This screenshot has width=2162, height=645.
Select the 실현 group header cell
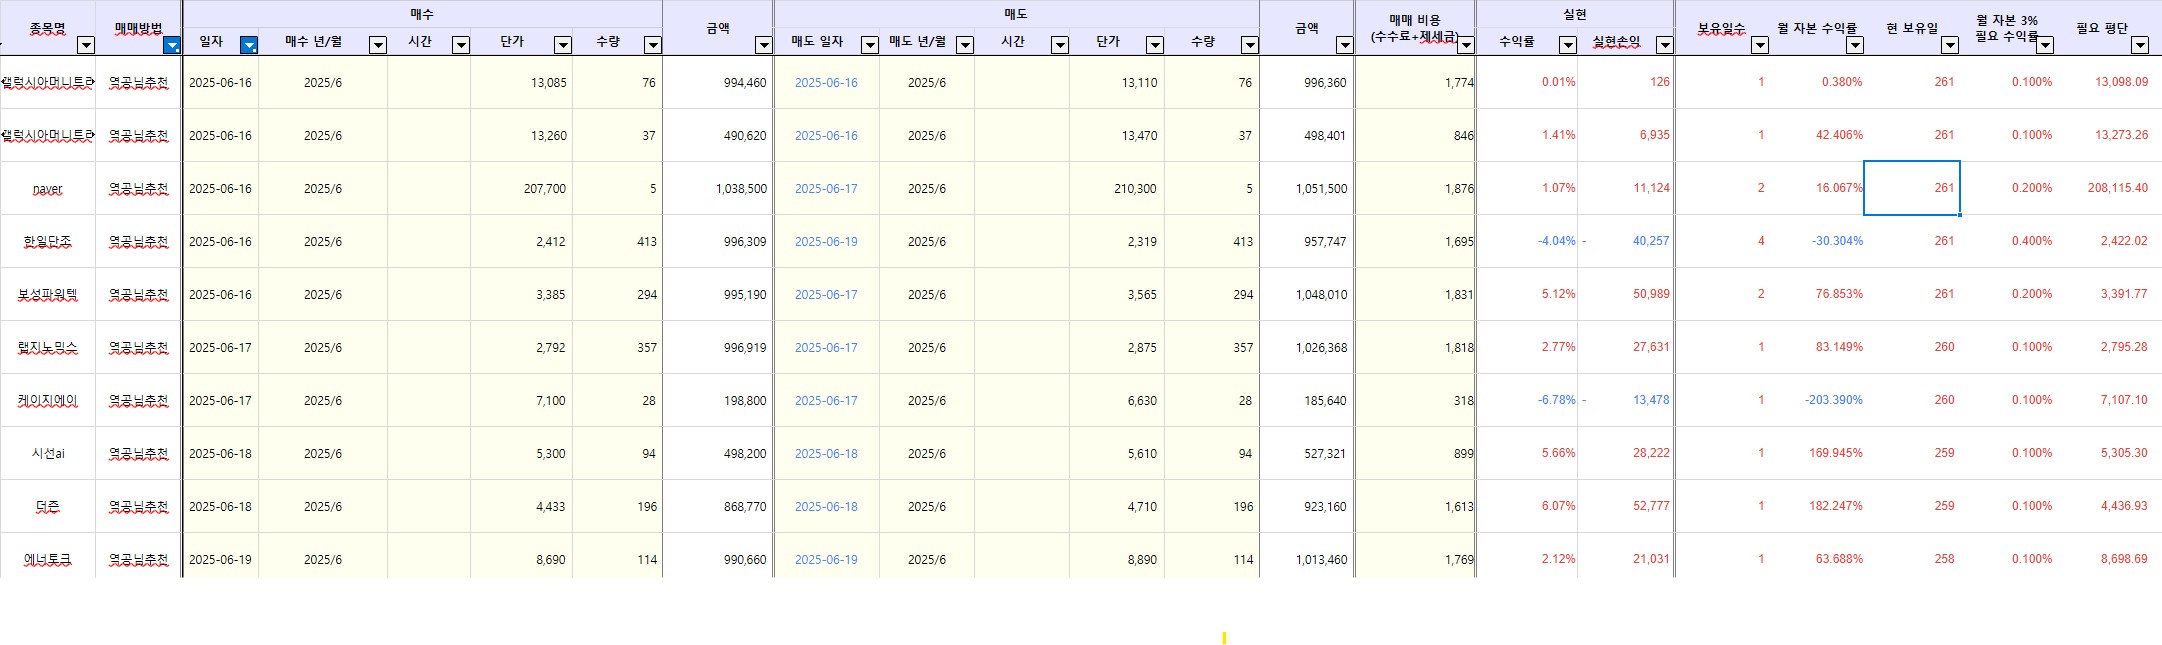pos(1574,14)
